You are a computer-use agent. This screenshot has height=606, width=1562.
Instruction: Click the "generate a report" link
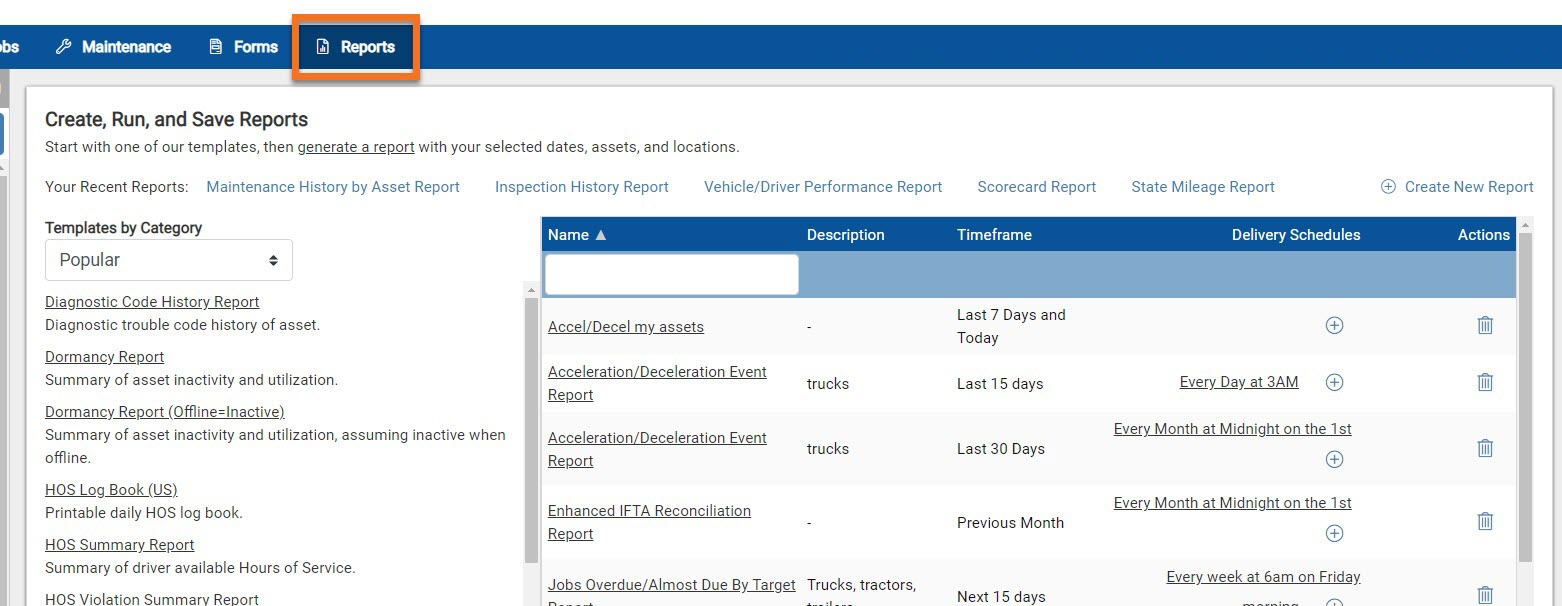pos(356,146)
